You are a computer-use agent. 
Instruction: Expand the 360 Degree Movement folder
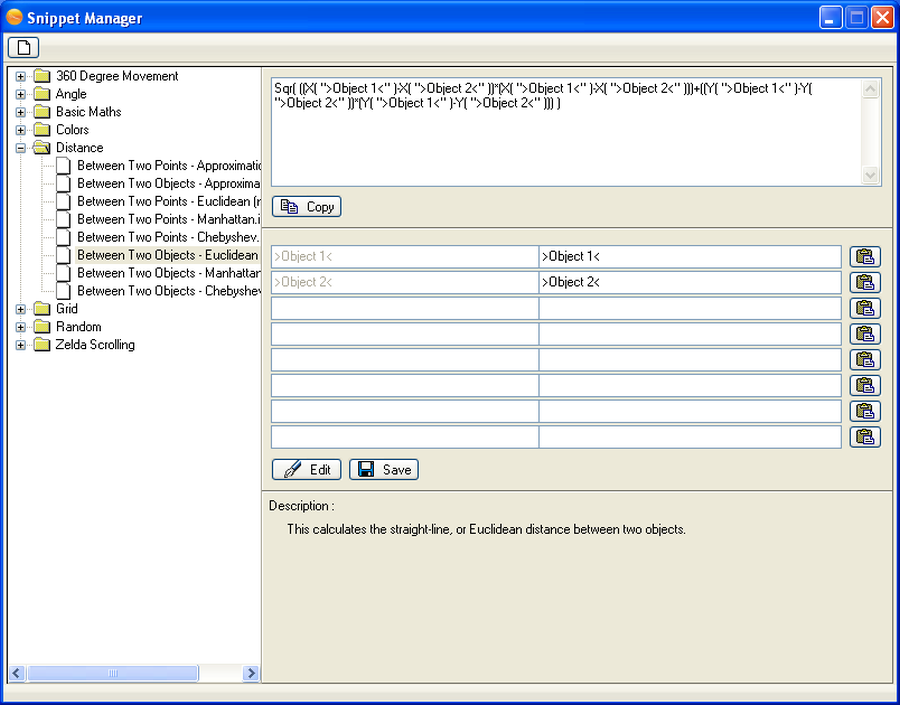pos(21,76)
